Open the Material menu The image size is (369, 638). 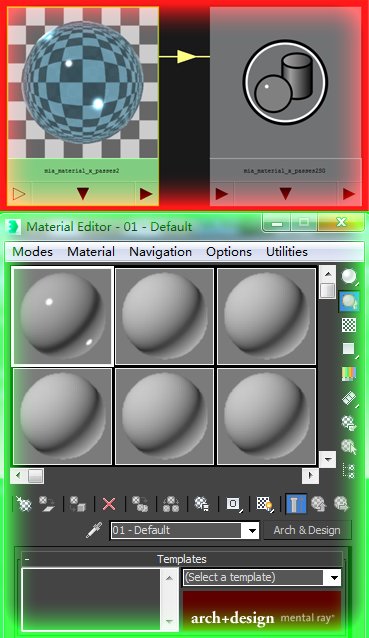[91, 251]
